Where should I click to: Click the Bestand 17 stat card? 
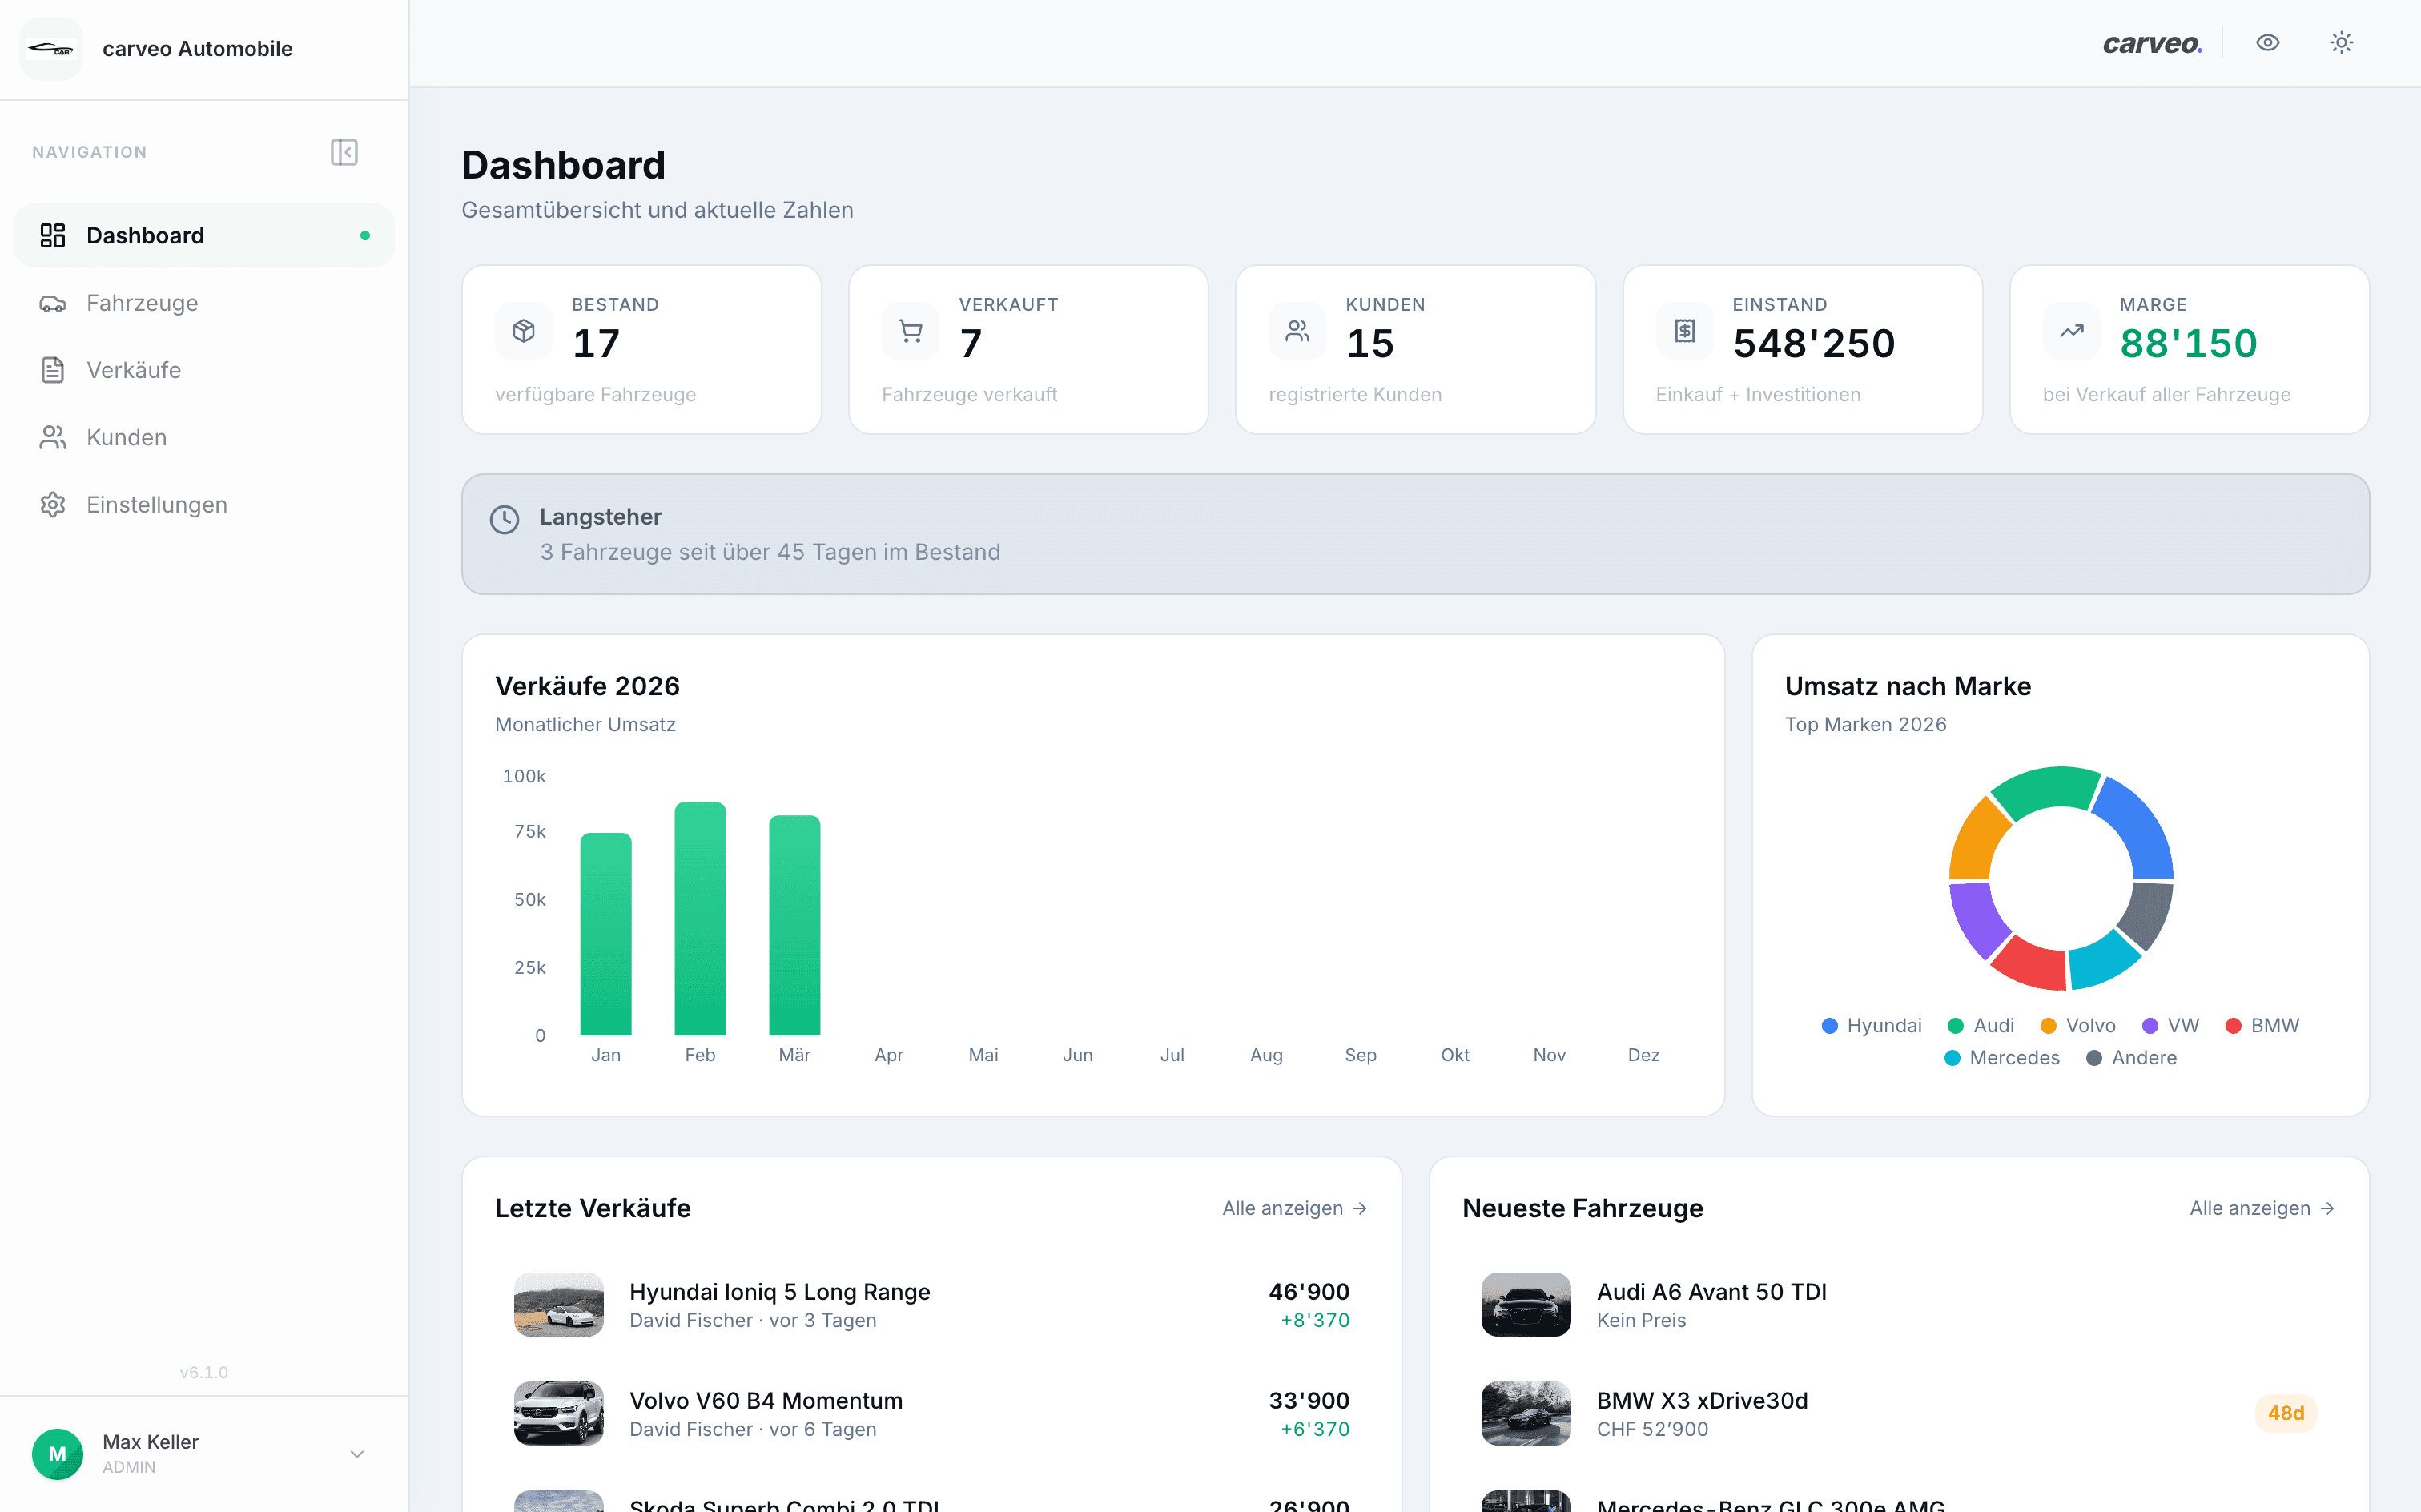click(642, 349)
